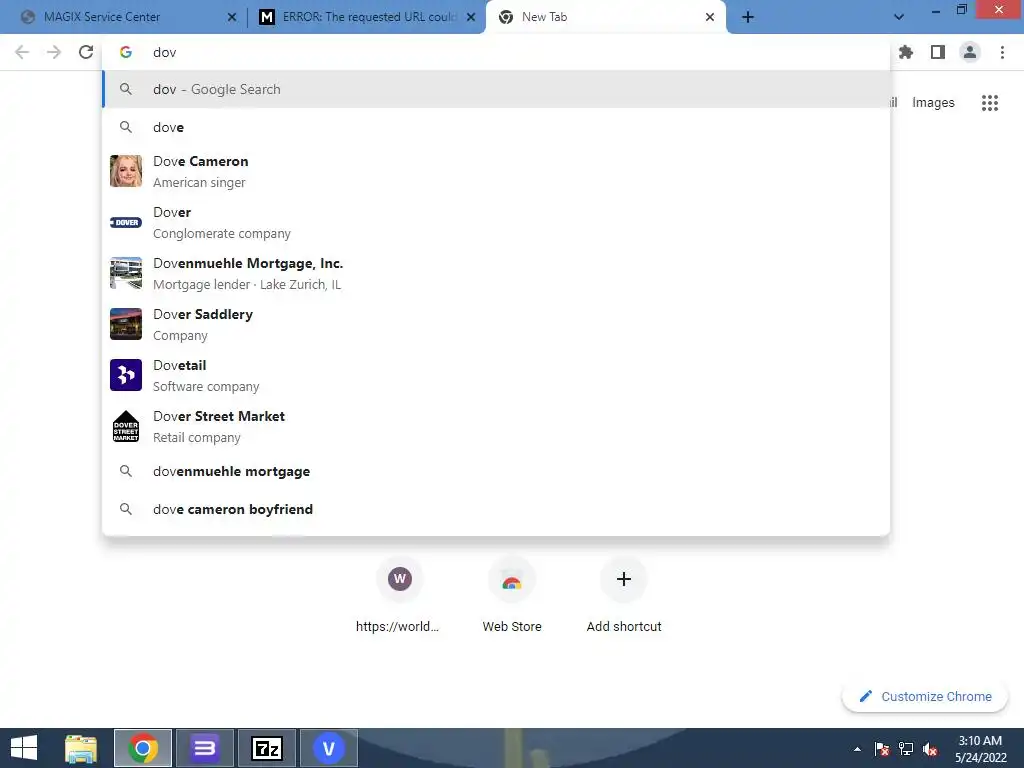Select 'dov - Google Search' suggestion
This screenshot has width=1024, height=768.
click(x=496, y=89)
